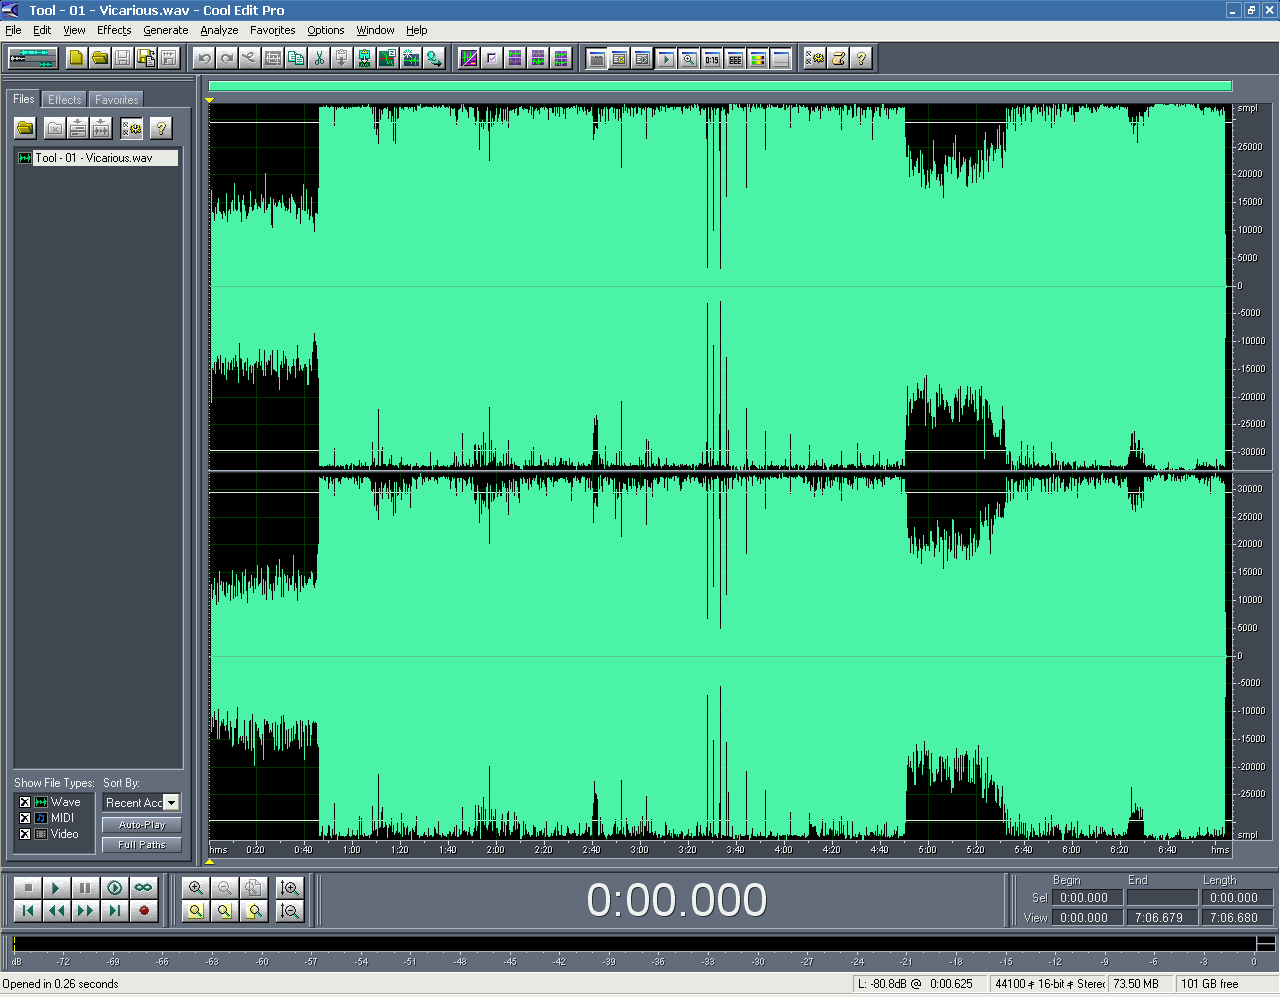The image size is (1280, 997).
Task: Open the View menu
Action: (x=75, y=30)
